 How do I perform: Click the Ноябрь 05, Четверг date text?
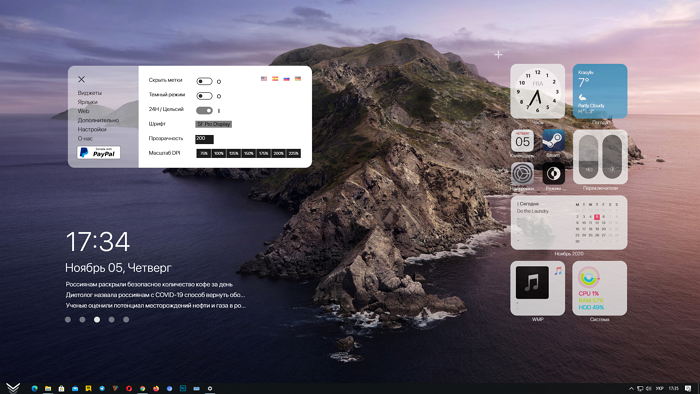[x=118, y=268]
